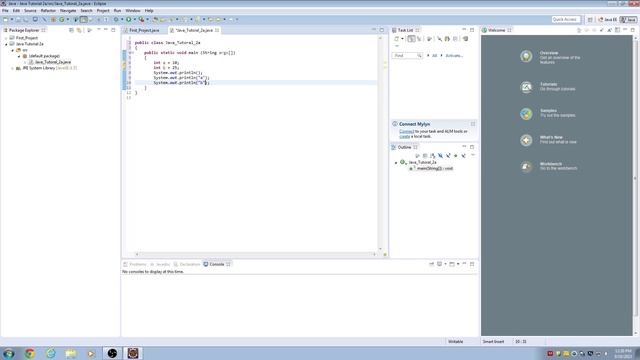Open the Refactor menu
640x360 pixels.
(x=48, y=11)
